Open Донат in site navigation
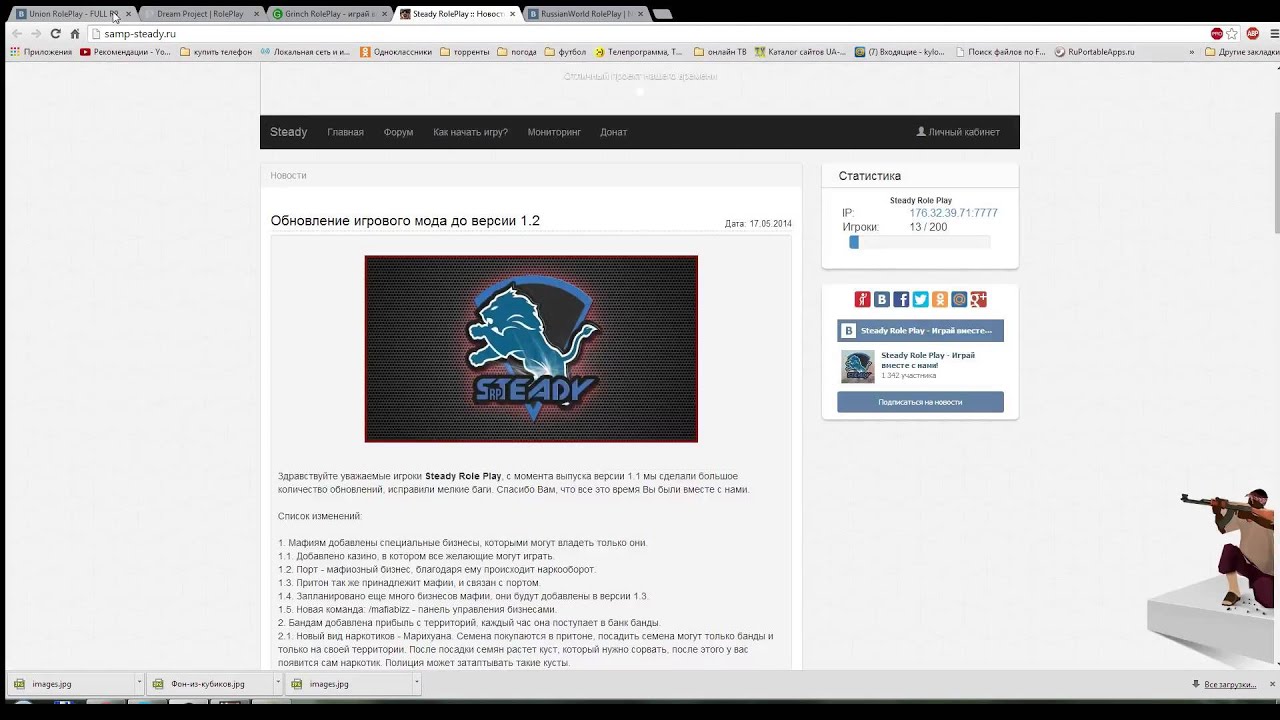1280x720 pixels. 613,132
